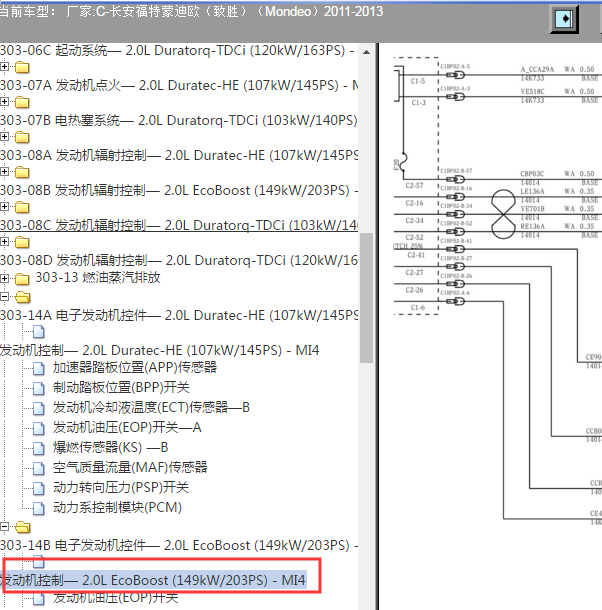Click folder icon under 303-08B 发动机辐射控制
This screenshot has width=602, height=610.
22,207
